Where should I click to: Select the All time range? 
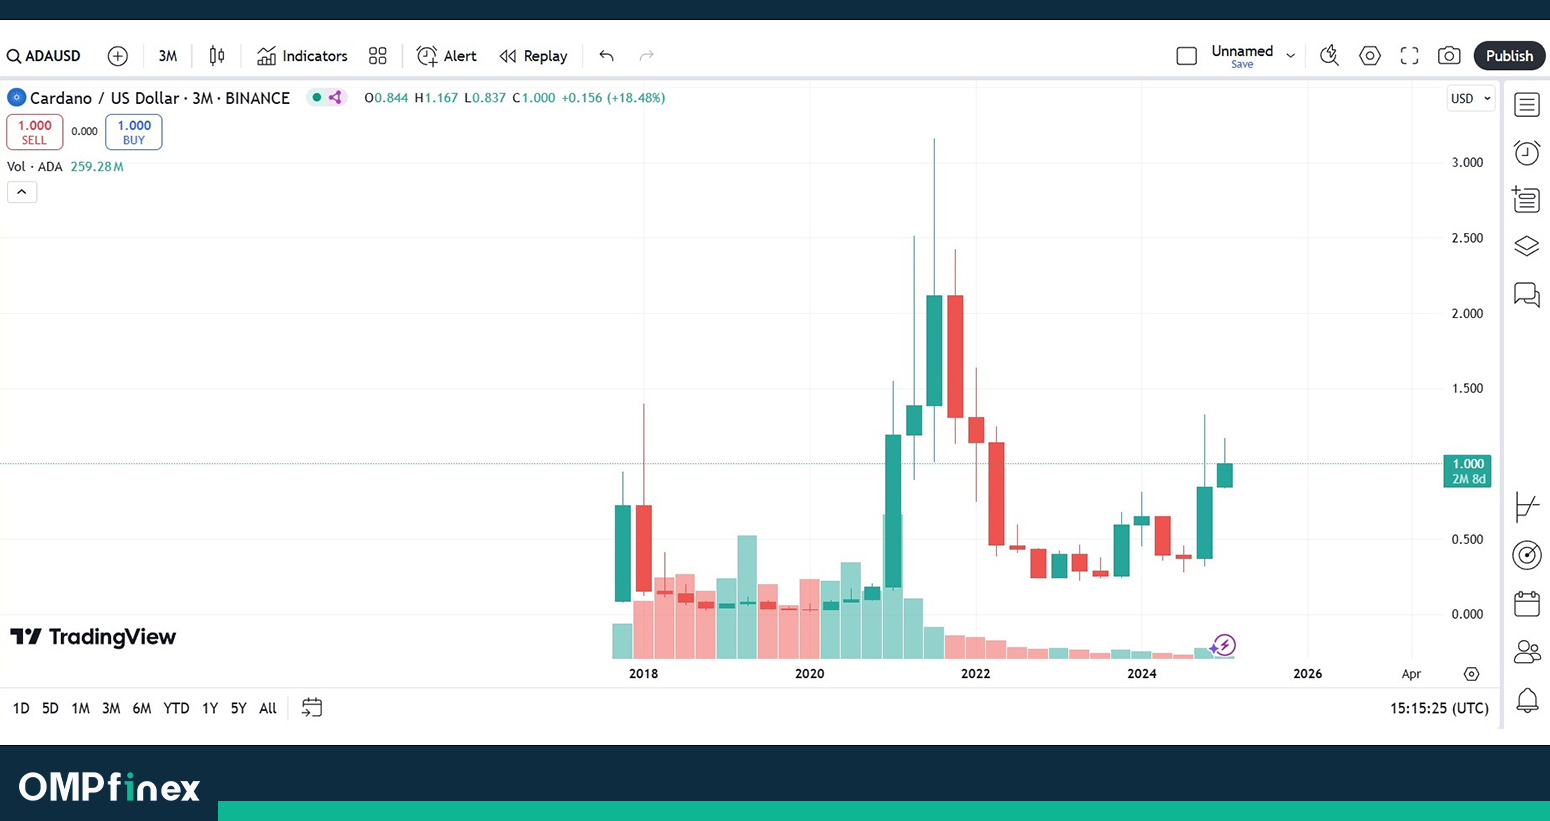[x=268, y=708]
